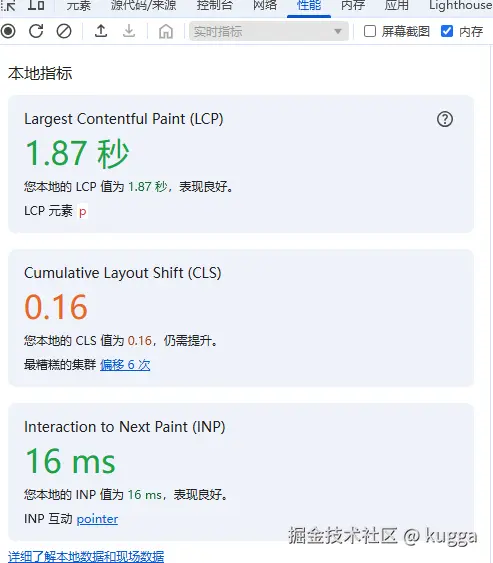Click the 16 ms INP value
Viewport: 493px width, 563px height.
[x=70, y=461]
